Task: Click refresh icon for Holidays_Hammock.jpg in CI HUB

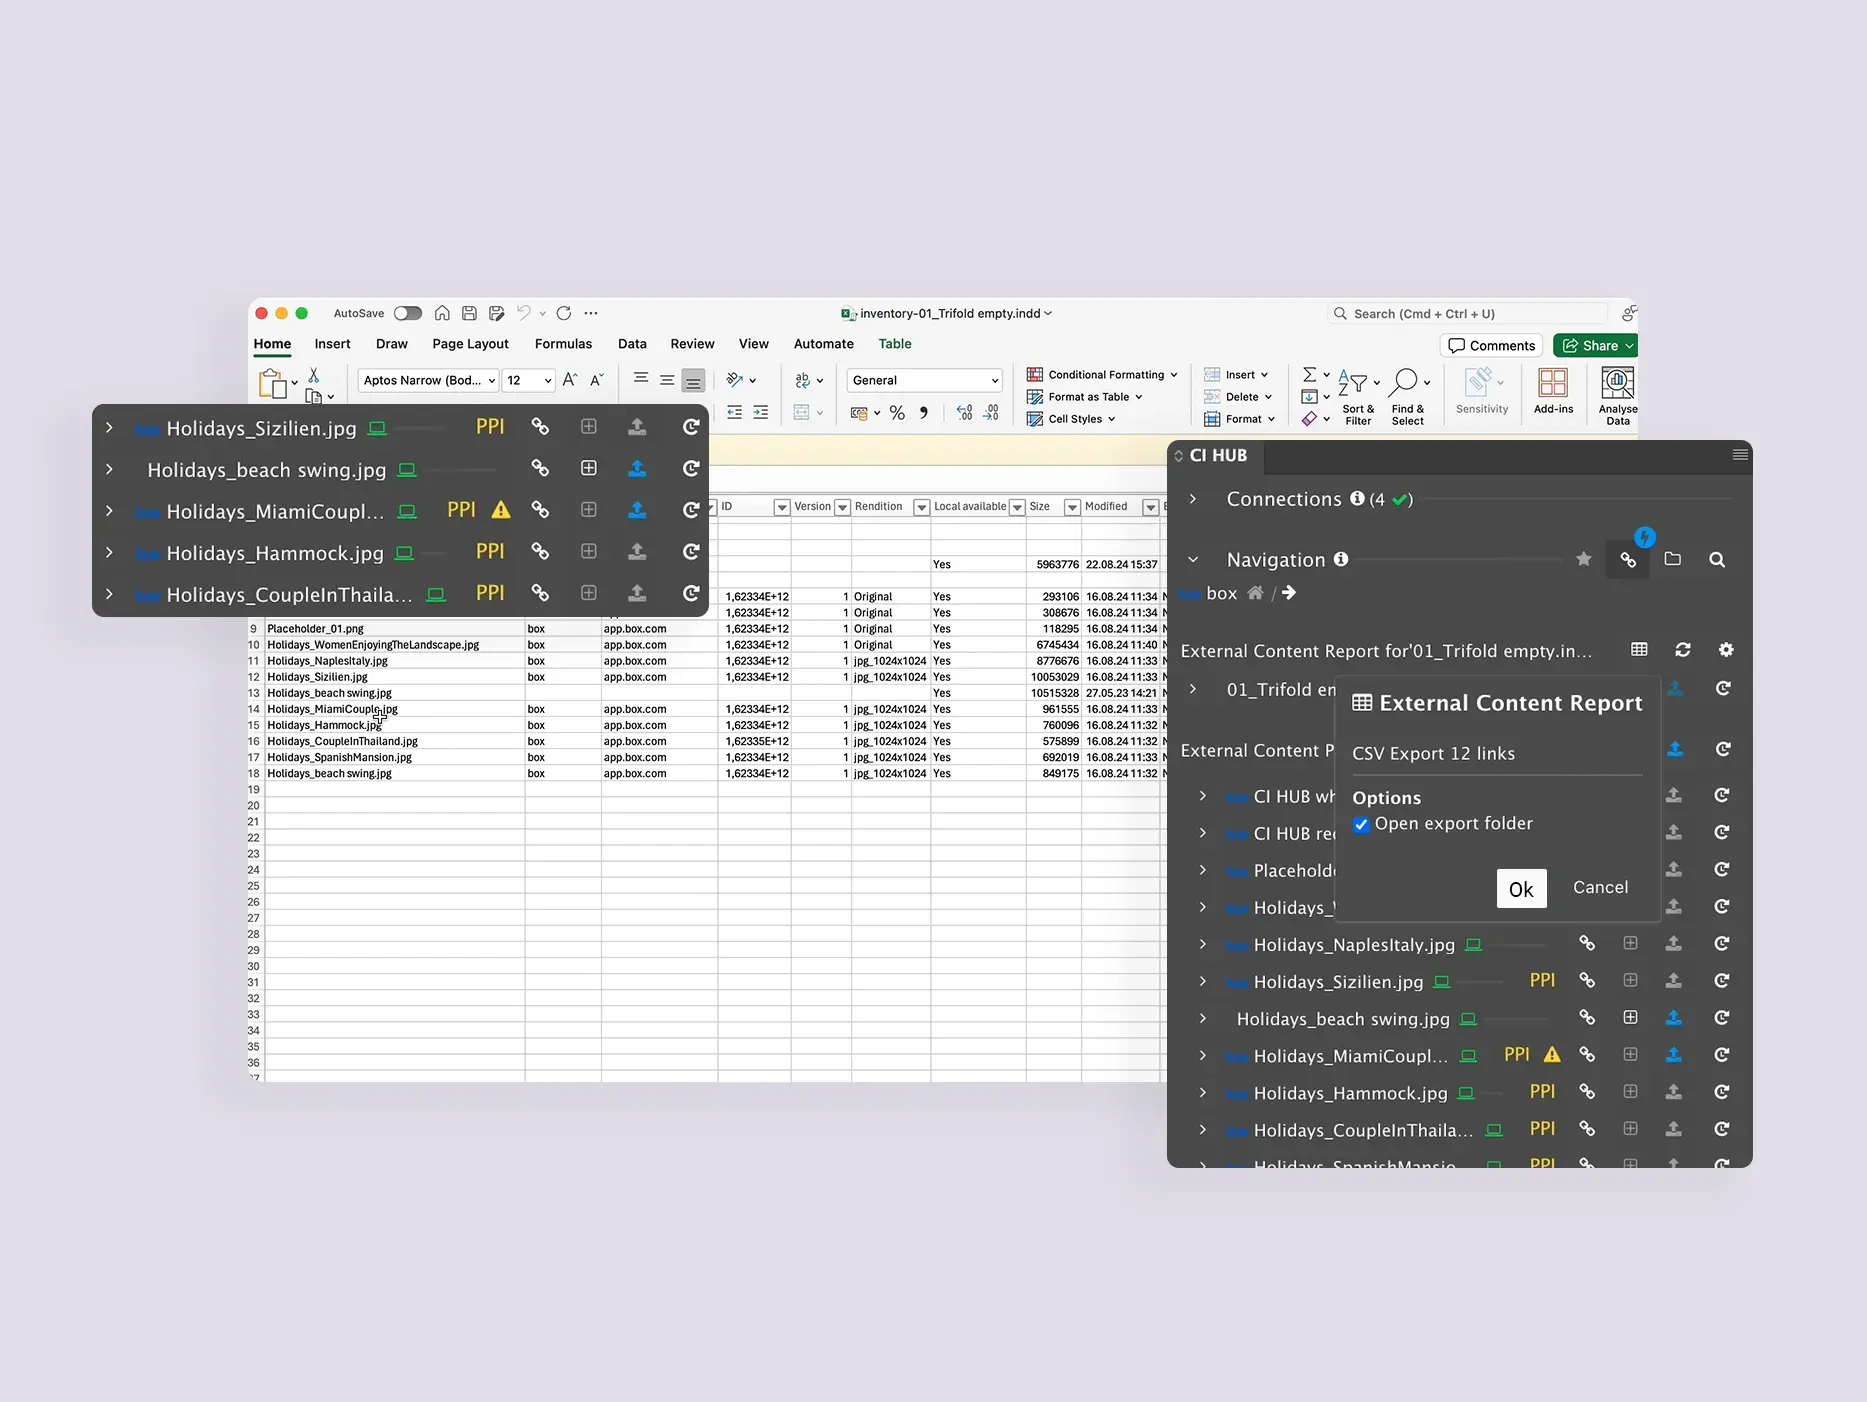Action: coord(1722,1092)
